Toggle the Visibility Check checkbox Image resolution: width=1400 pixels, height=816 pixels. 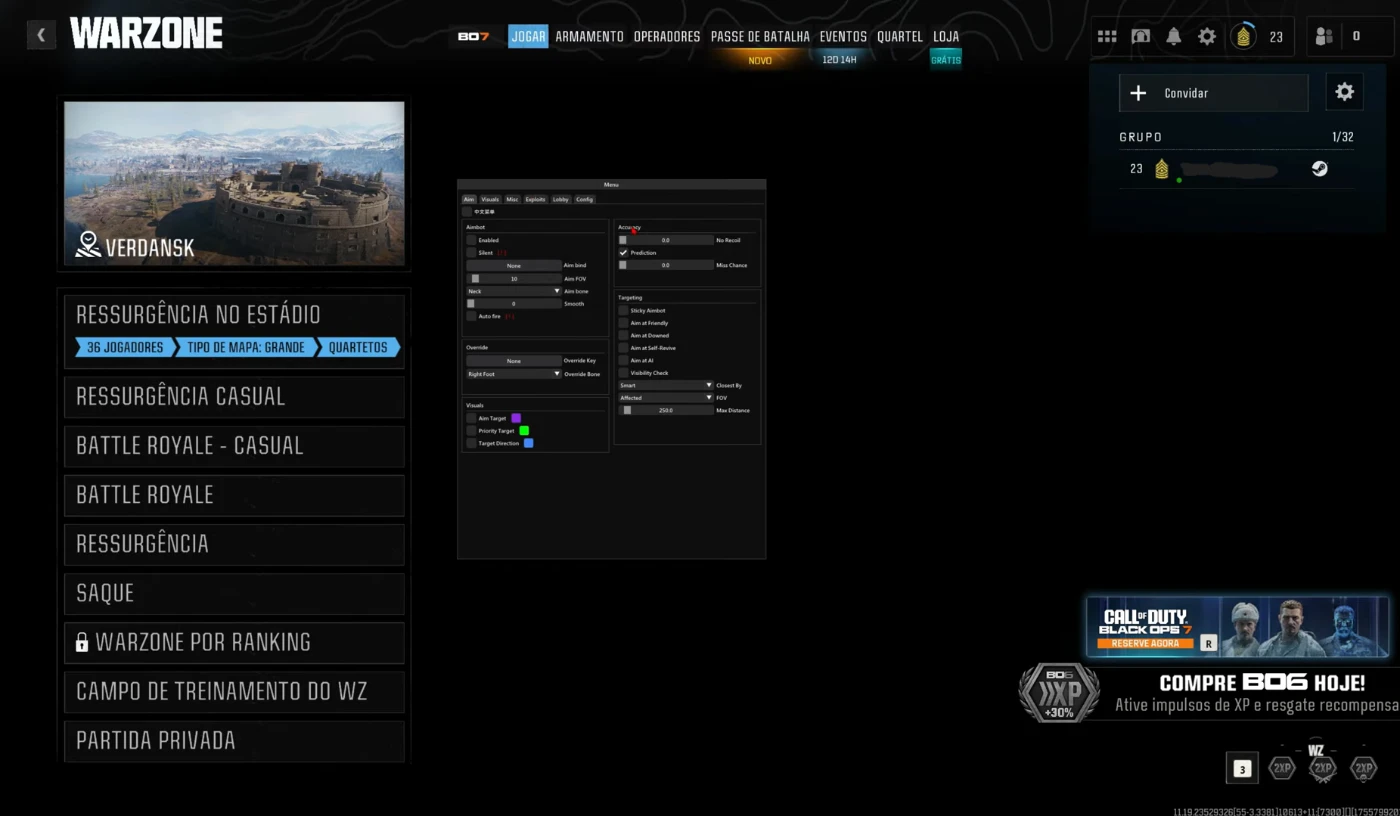pos(623,373)
